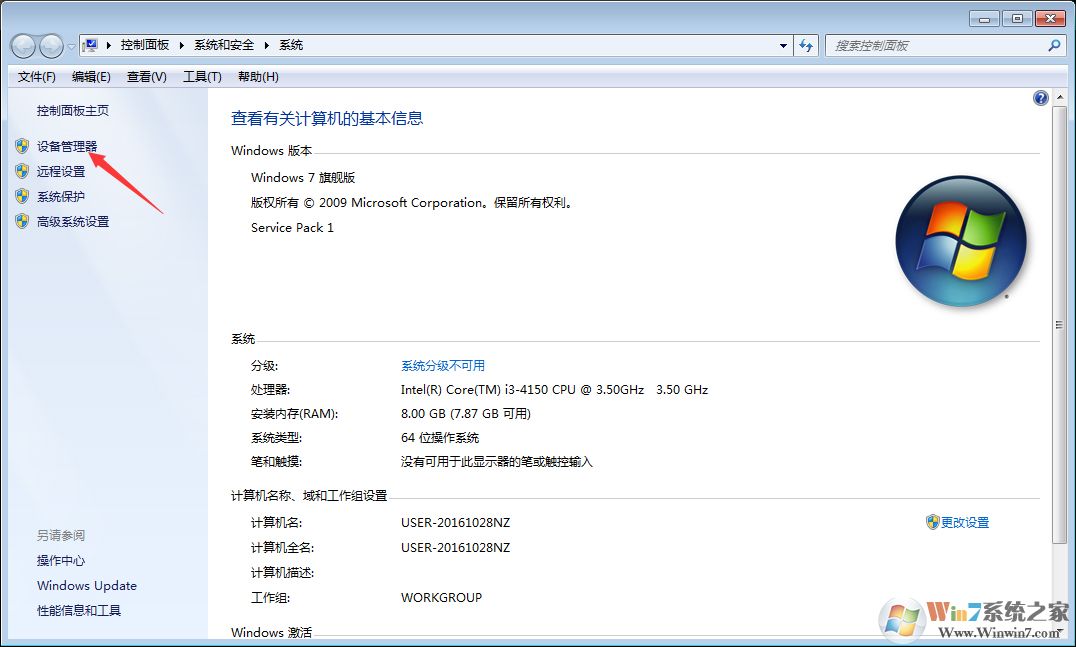
Task: Open Windows Update from the sidebar
Action: tap(86, 585)
